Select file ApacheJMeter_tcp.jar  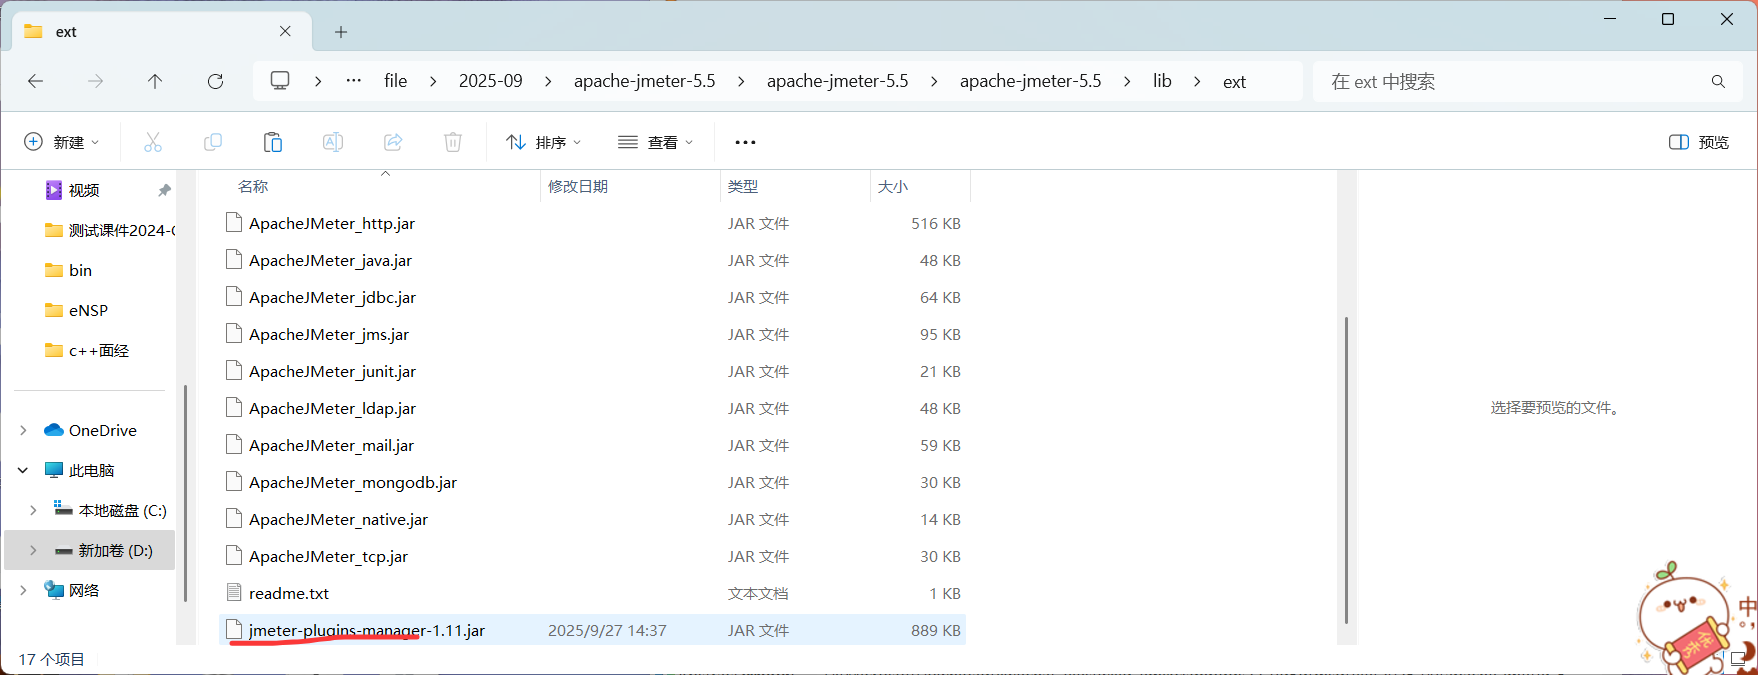coord(328,556)
